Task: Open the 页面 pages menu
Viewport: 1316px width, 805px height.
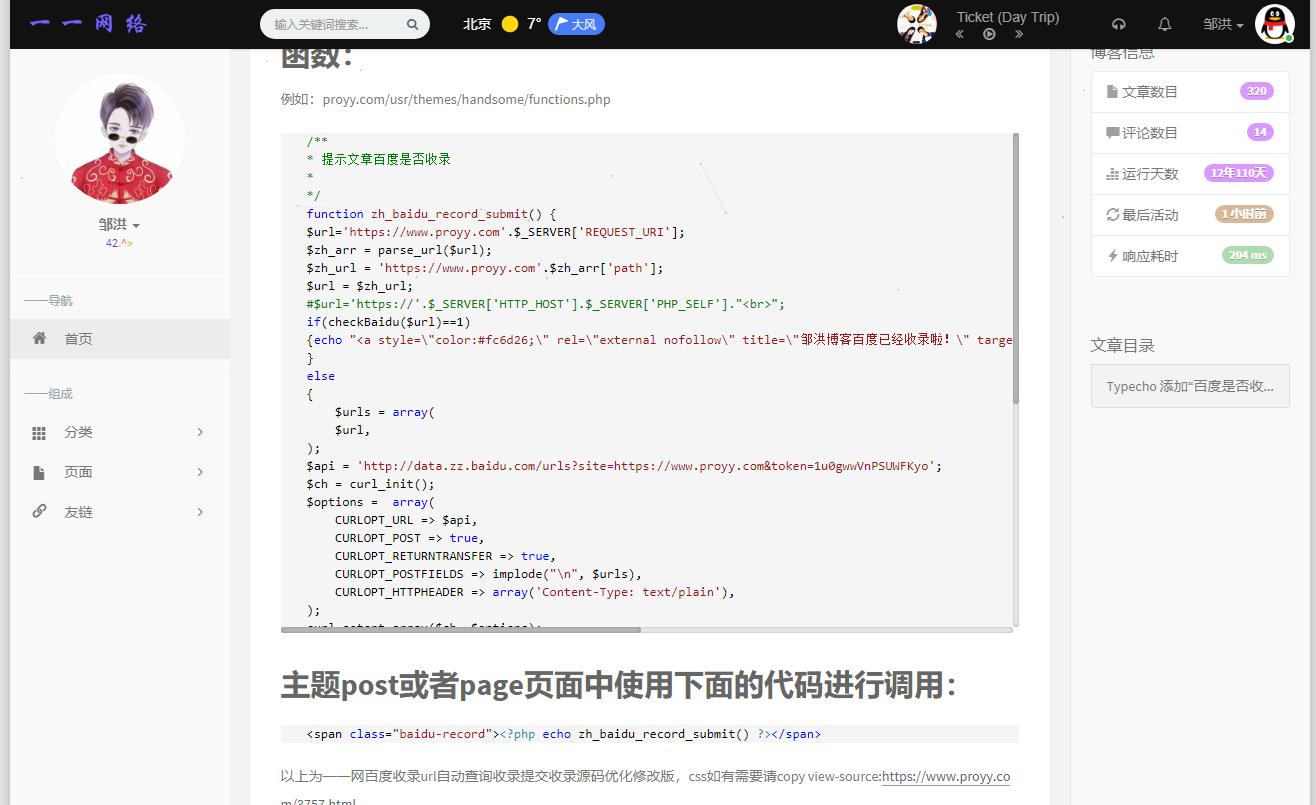Action: (x=120, y=472)
